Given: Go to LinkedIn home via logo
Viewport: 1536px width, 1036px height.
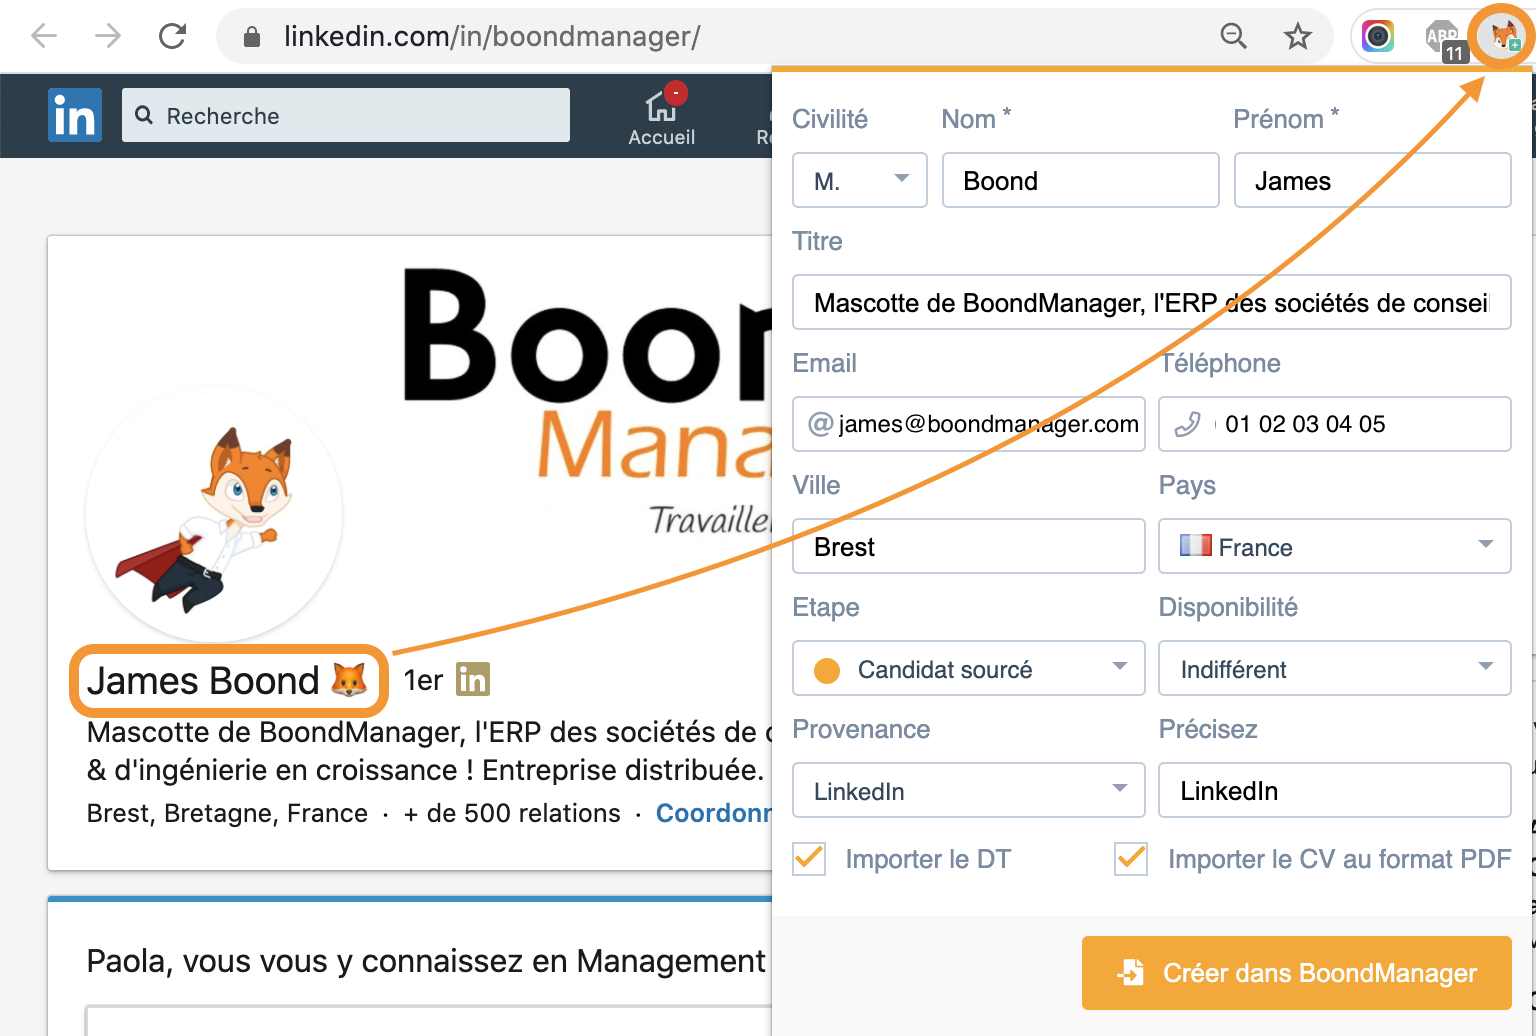Looking at the screenshot, I should click(x=75, y=115).
